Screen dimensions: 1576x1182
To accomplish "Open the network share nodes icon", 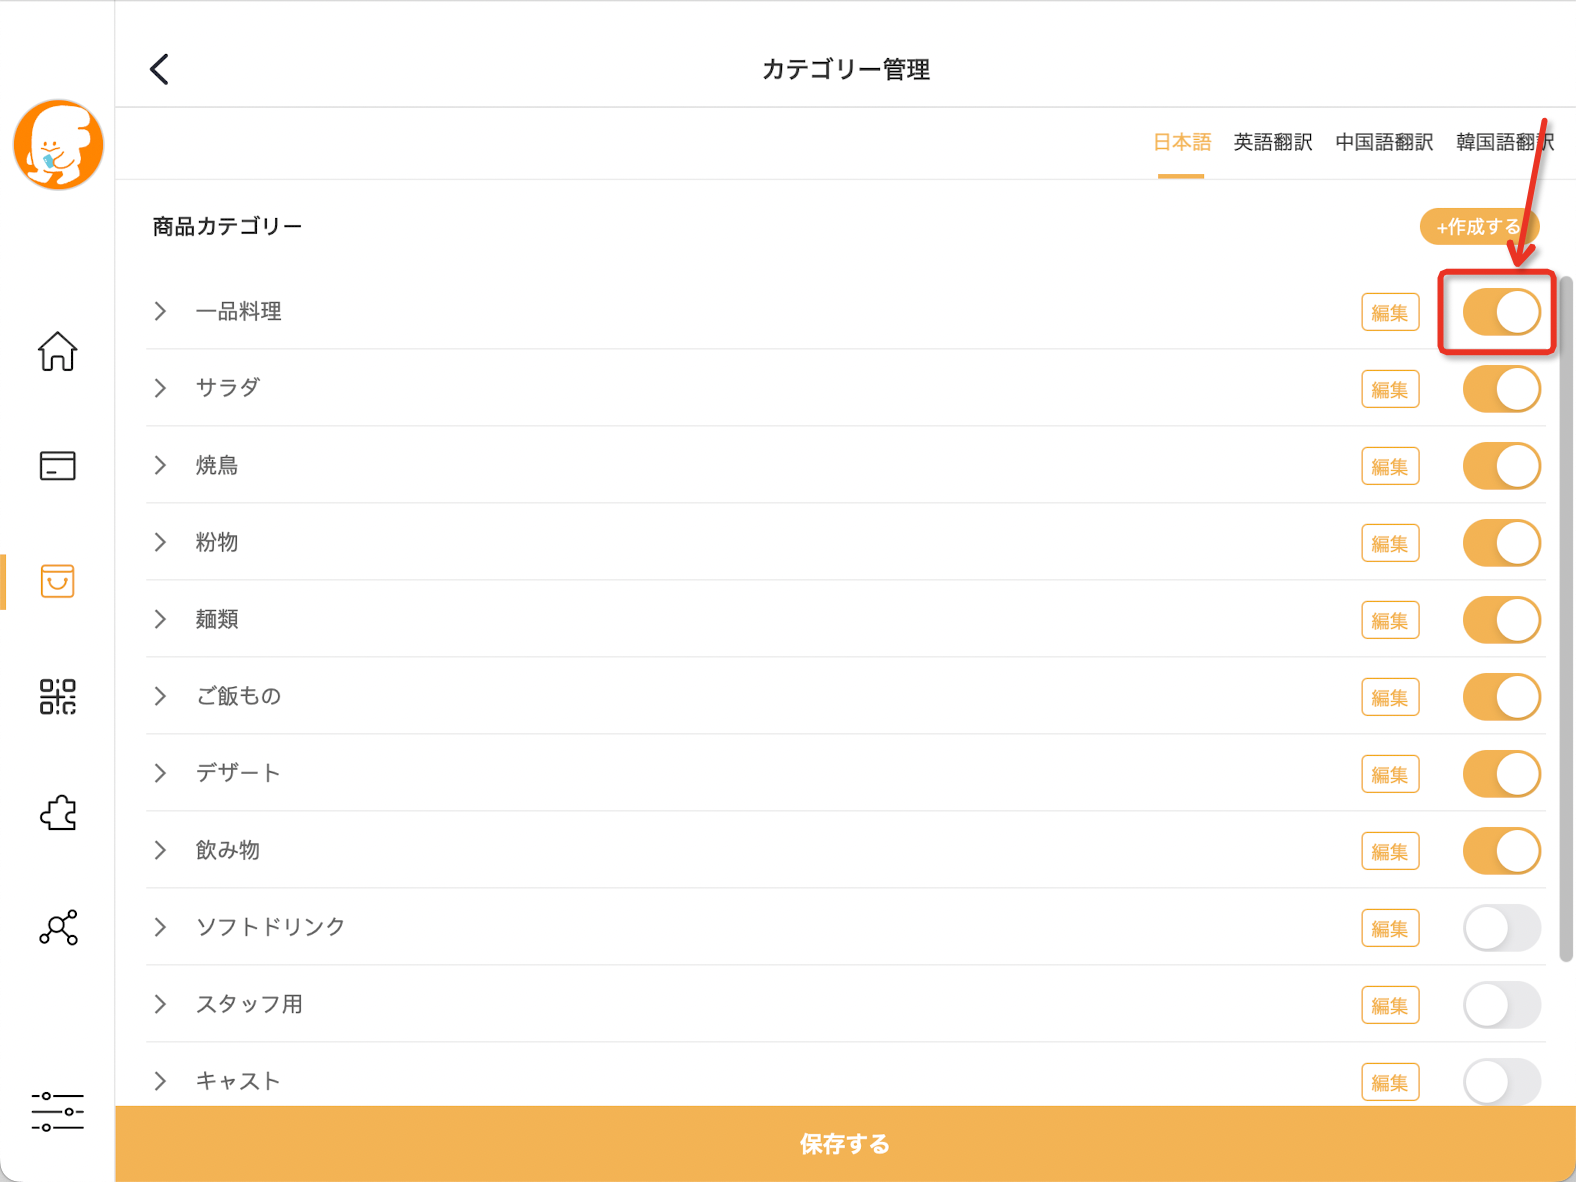I will [58, 927].
